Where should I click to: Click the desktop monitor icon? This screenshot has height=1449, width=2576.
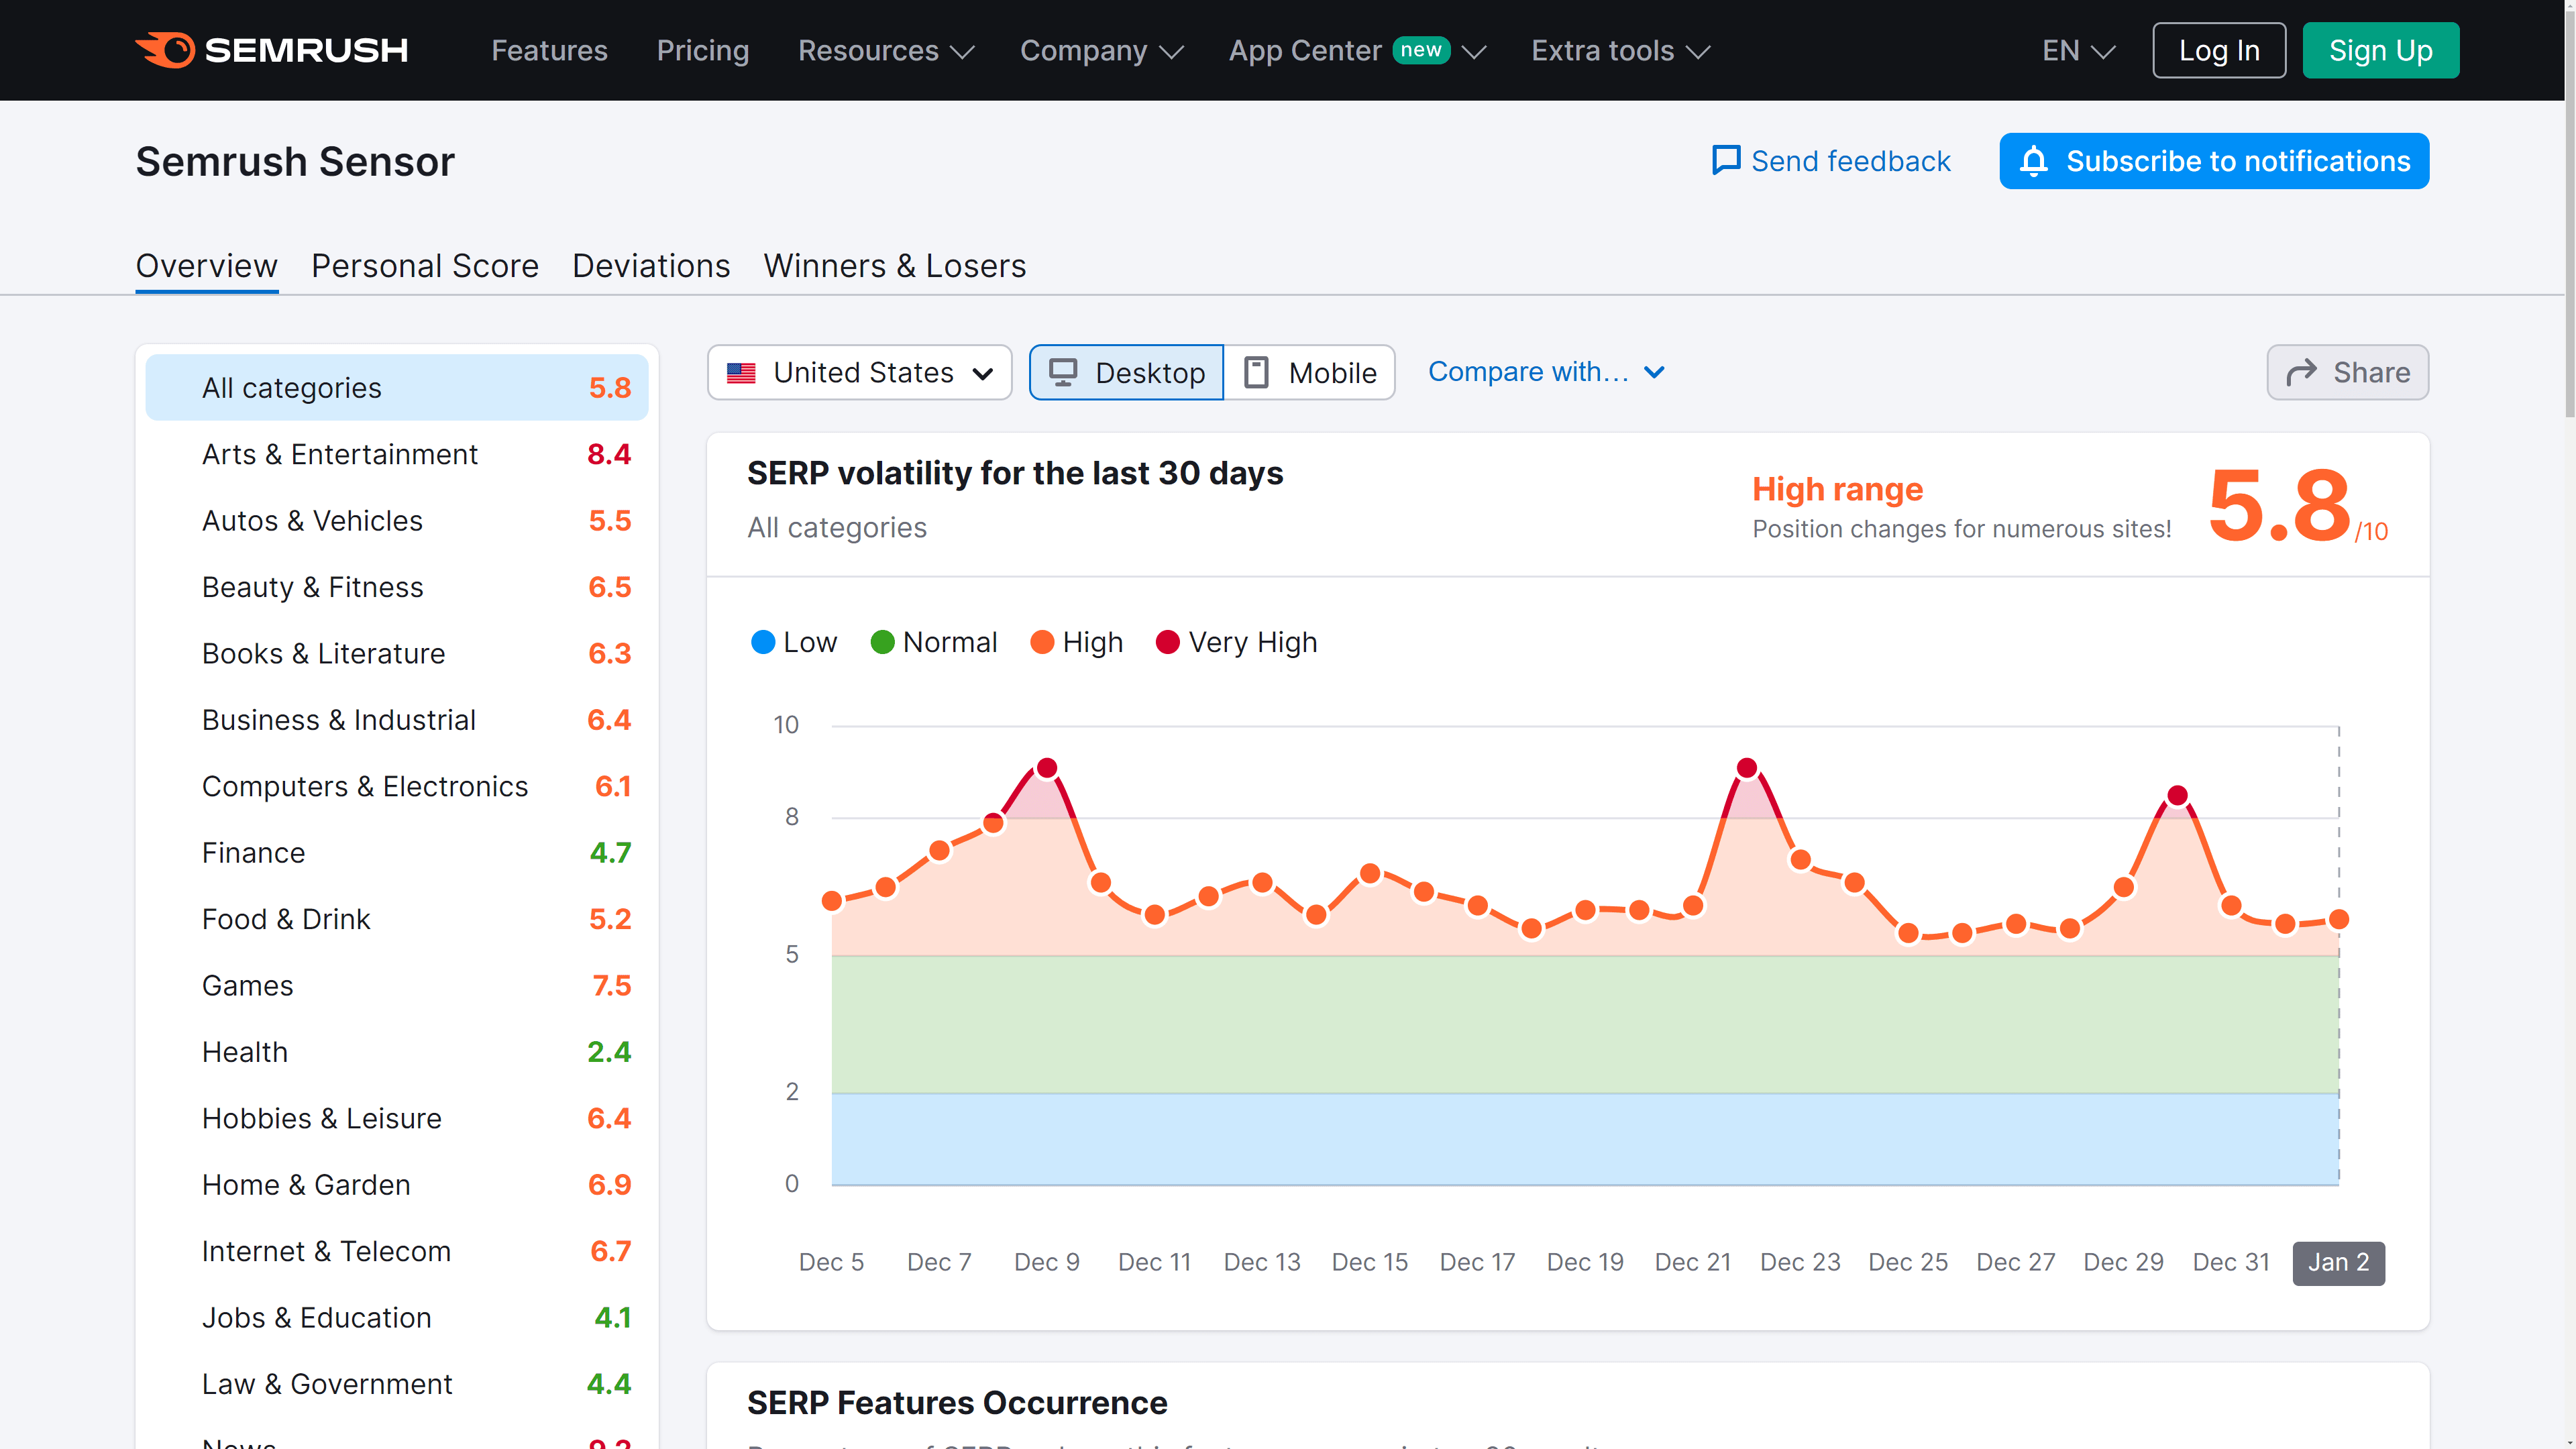pyautogui.click(x=1063, y=373)
